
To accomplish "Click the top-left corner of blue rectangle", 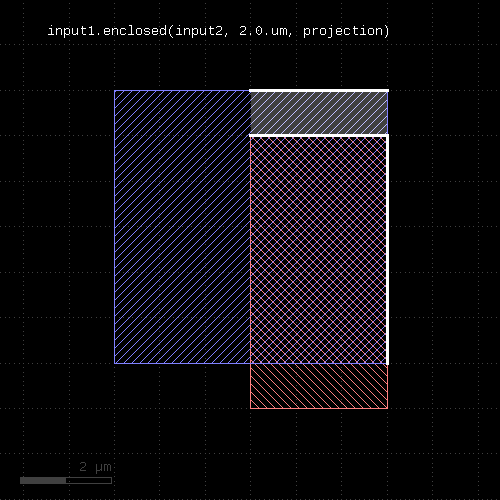I will coord(114,90).
